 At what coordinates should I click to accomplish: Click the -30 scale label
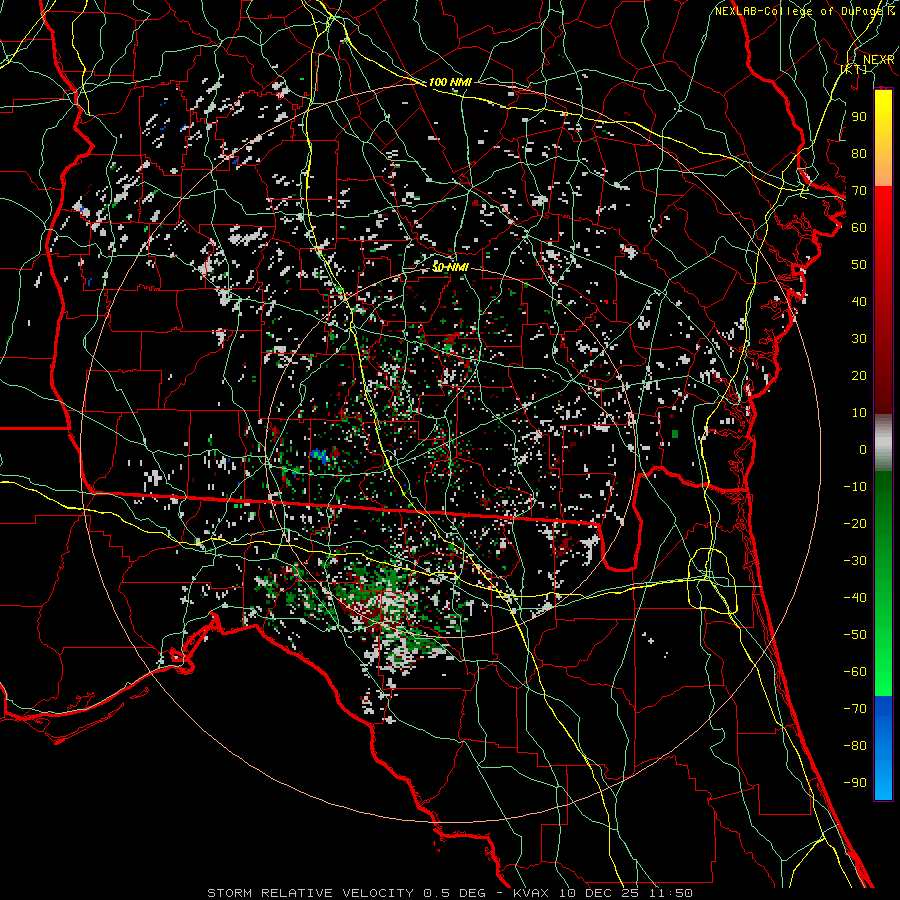click(855, 561)
